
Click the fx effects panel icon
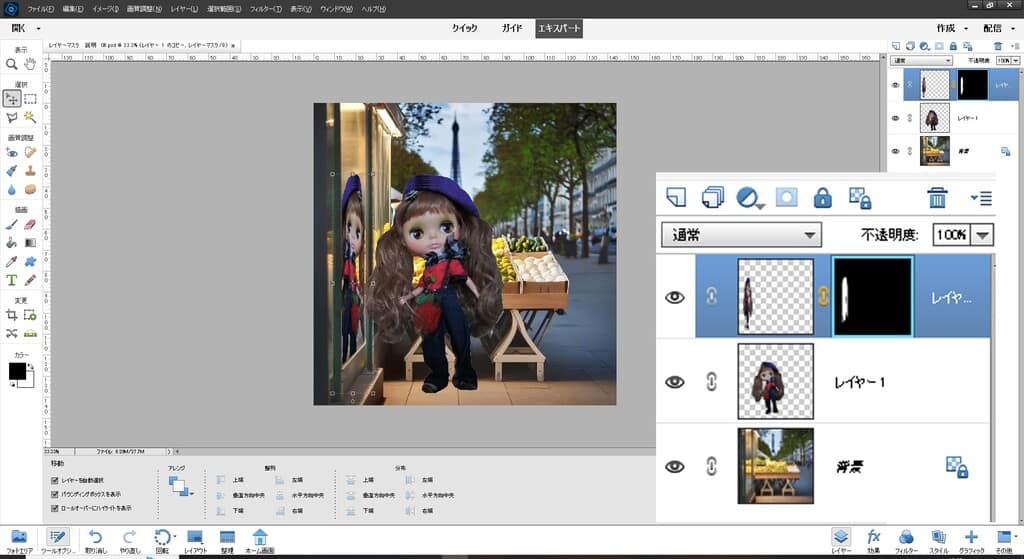coord(872,537)
